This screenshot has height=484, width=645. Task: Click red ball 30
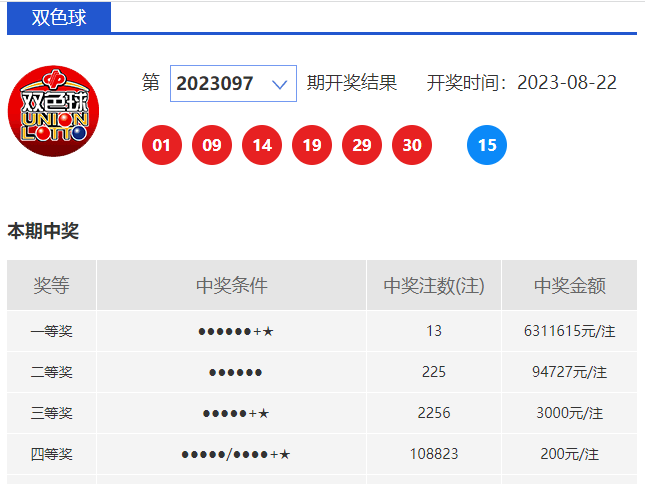tap(412, 145)
